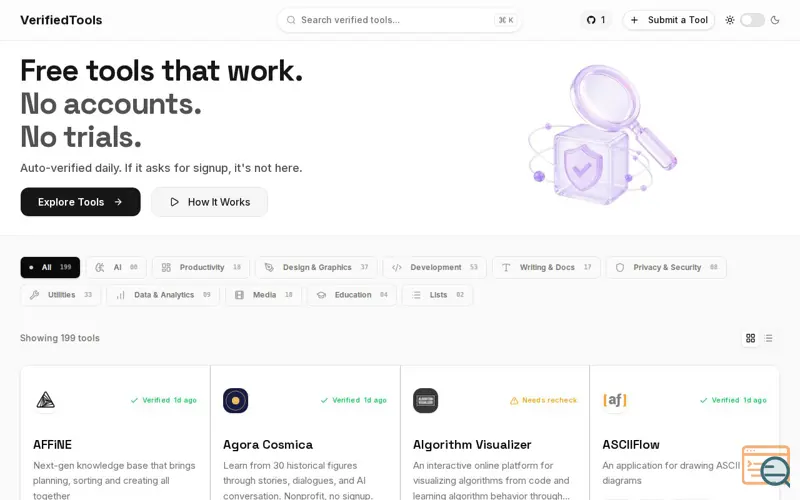Click the Showing 199 tools text

click(x=60, y=338)
